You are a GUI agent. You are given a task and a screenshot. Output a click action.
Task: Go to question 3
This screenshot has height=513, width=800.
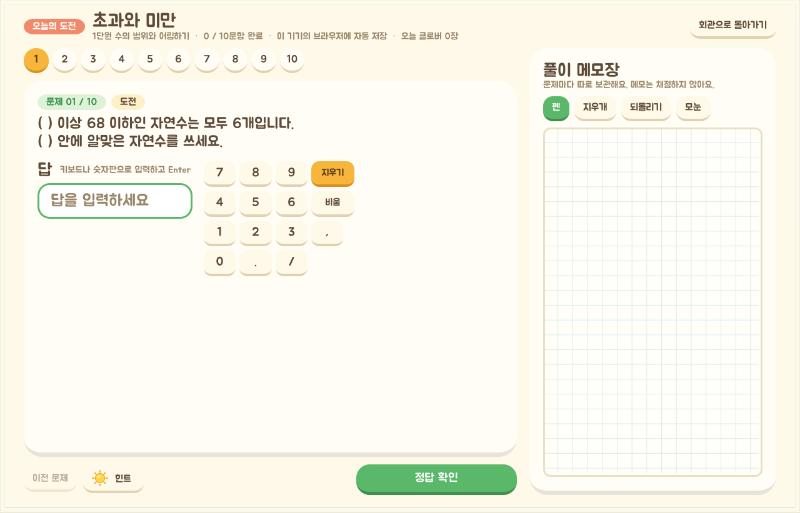click(x=93, y=59)
